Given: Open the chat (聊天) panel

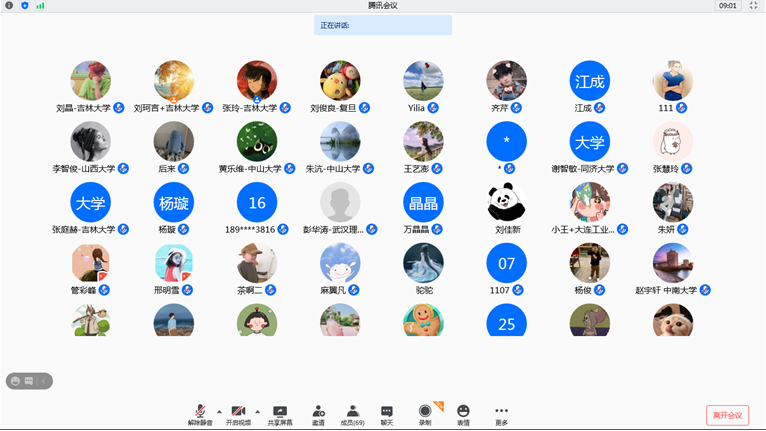Looking at the screenshot, I should click(x=387, y=412).
